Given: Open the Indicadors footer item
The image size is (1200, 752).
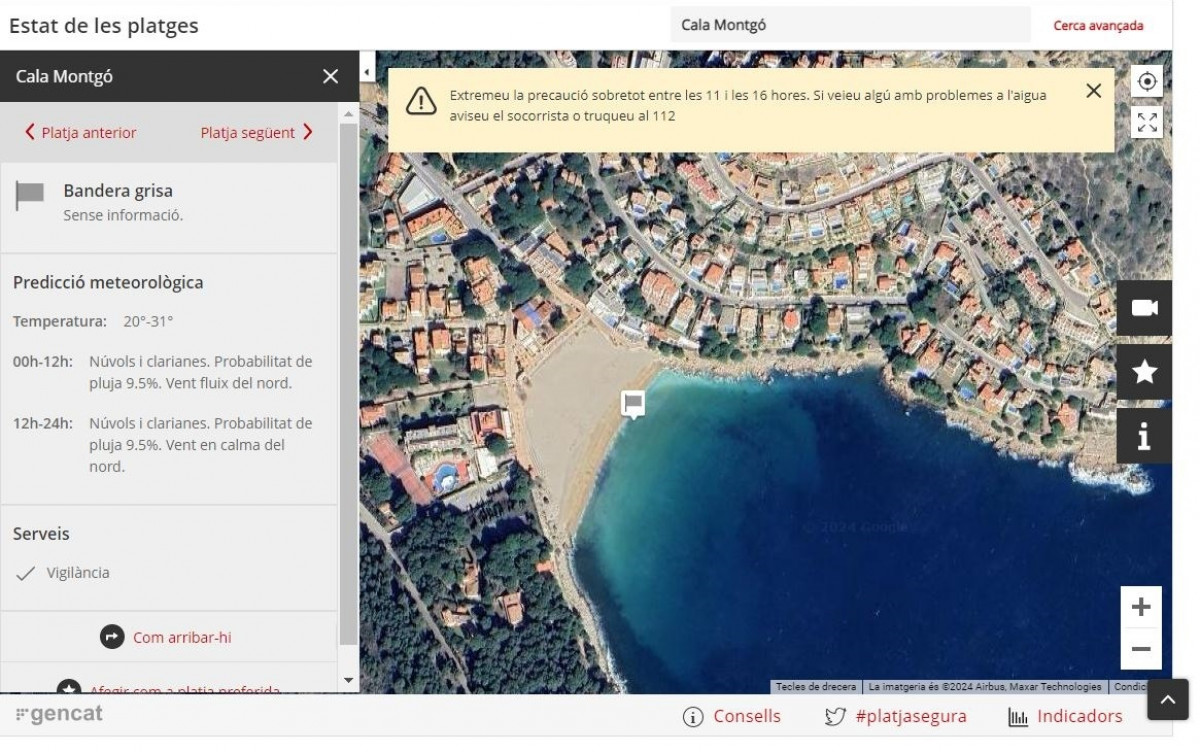Looking at the screenshot, I should tap(1066, 716).
